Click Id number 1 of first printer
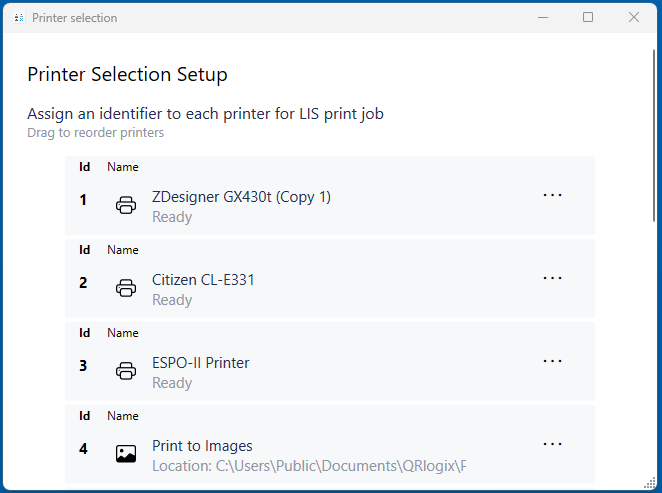 [x=84, y=200]
